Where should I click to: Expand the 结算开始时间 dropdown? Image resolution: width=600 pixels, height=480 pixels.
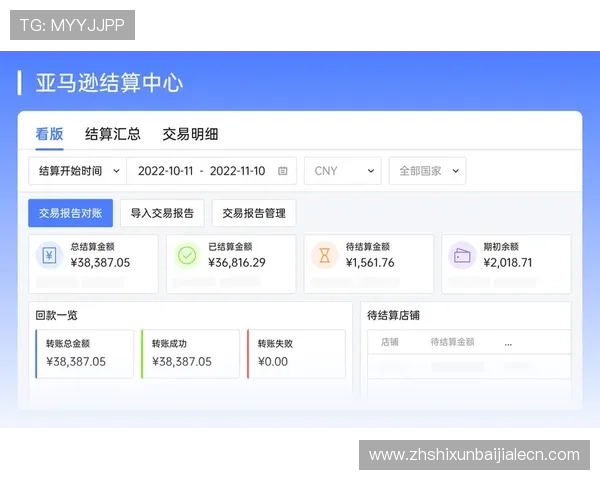tap(78, 171)
